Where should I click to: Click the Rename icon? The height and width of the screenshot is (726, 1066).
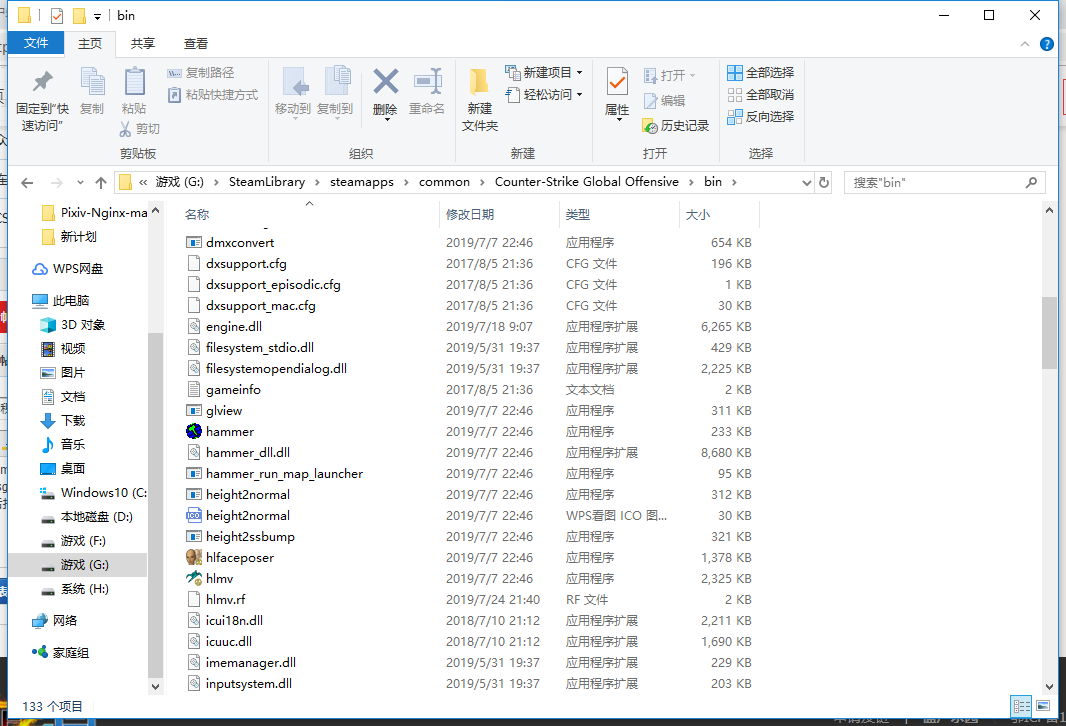click(x=428, y=82)
